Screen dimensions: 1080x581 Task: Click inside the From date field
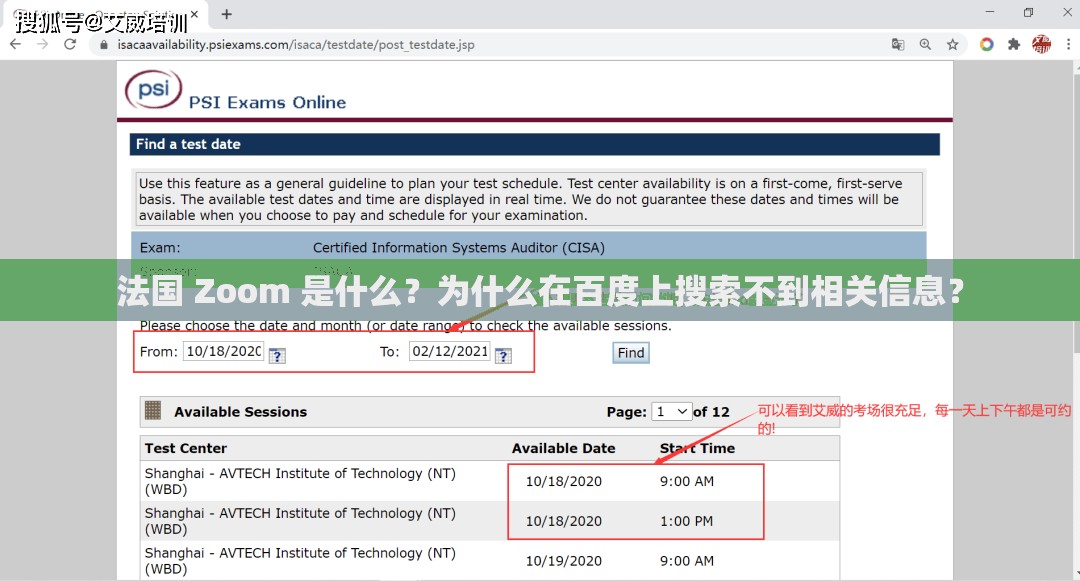pyautogui.click(x=222, y=351)
